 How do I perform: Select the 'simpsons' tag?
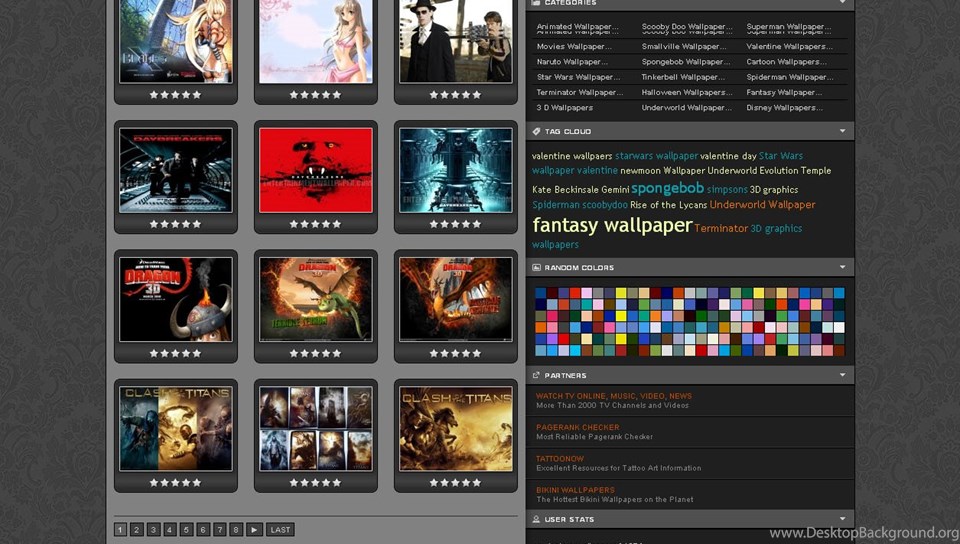coord(727,190)
